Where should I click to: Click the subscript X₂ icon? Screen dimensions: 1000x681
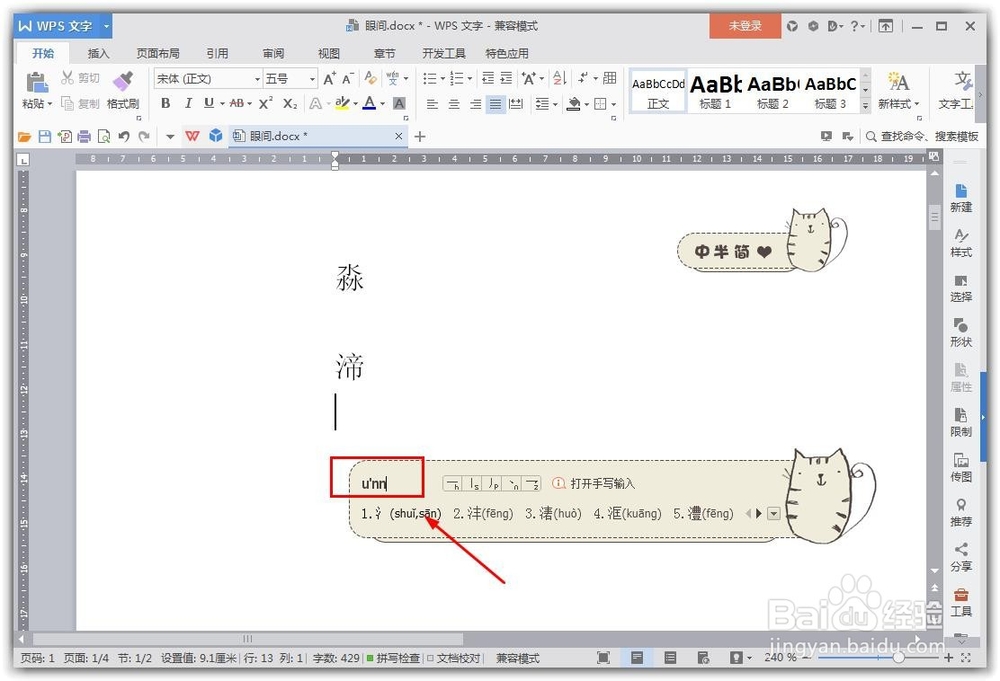pyautogui.click(x=288, y=102)
